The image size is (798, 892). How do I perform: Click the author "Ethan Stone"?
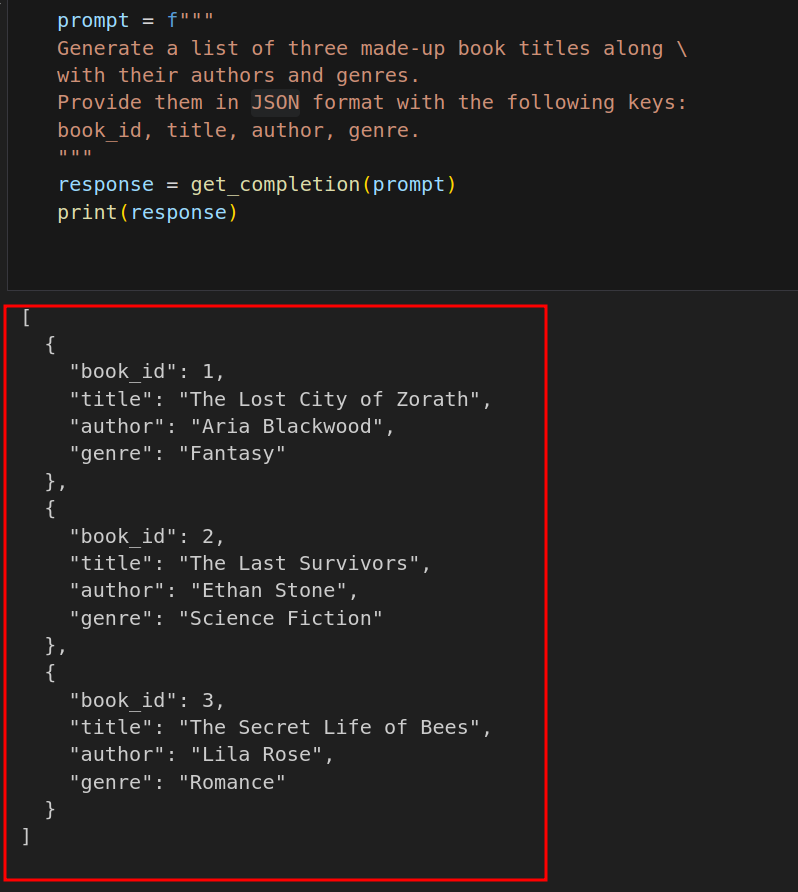(268, 590)
